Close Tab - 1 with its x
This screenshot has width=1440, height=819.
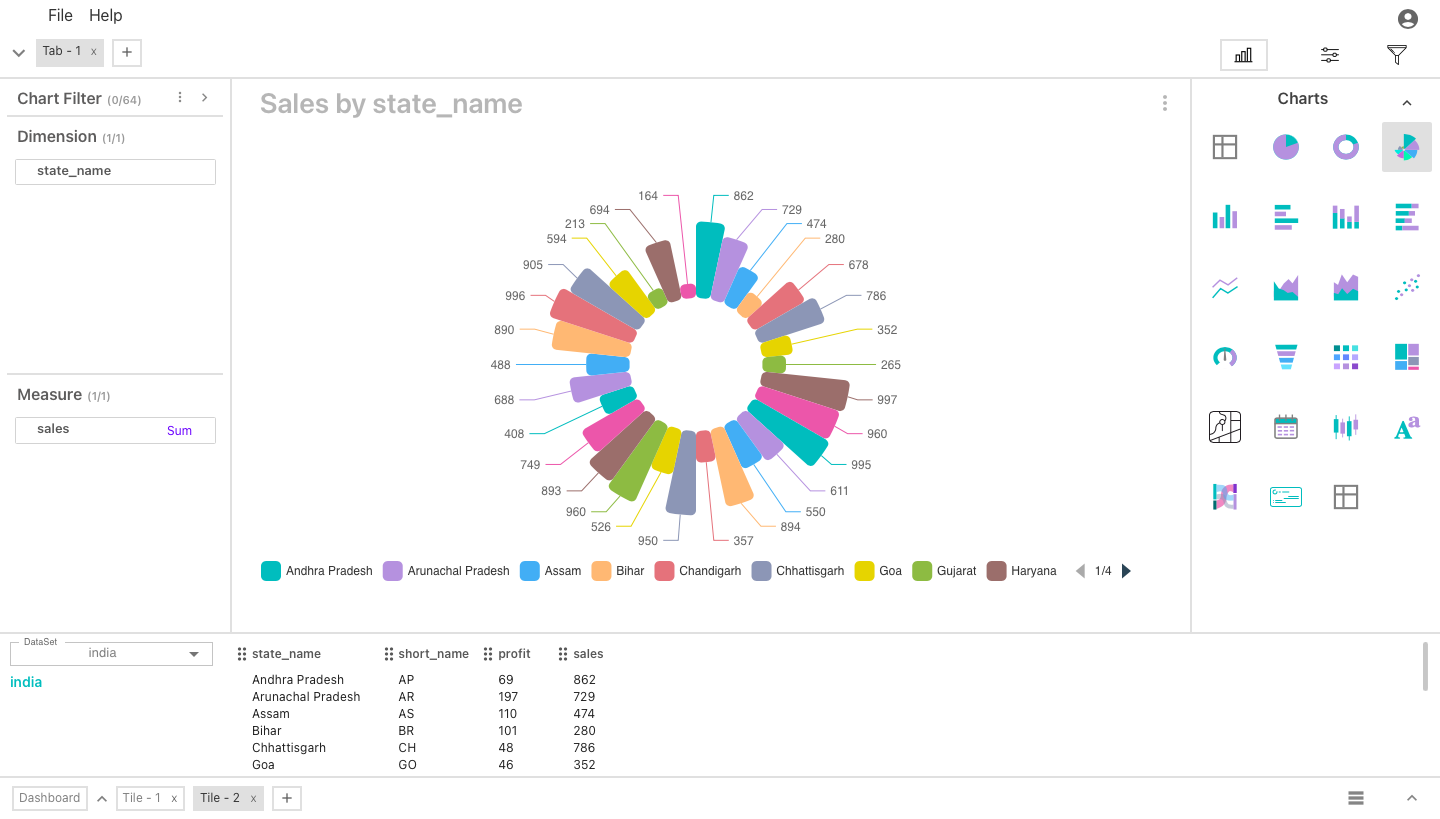tap(94, 52)
